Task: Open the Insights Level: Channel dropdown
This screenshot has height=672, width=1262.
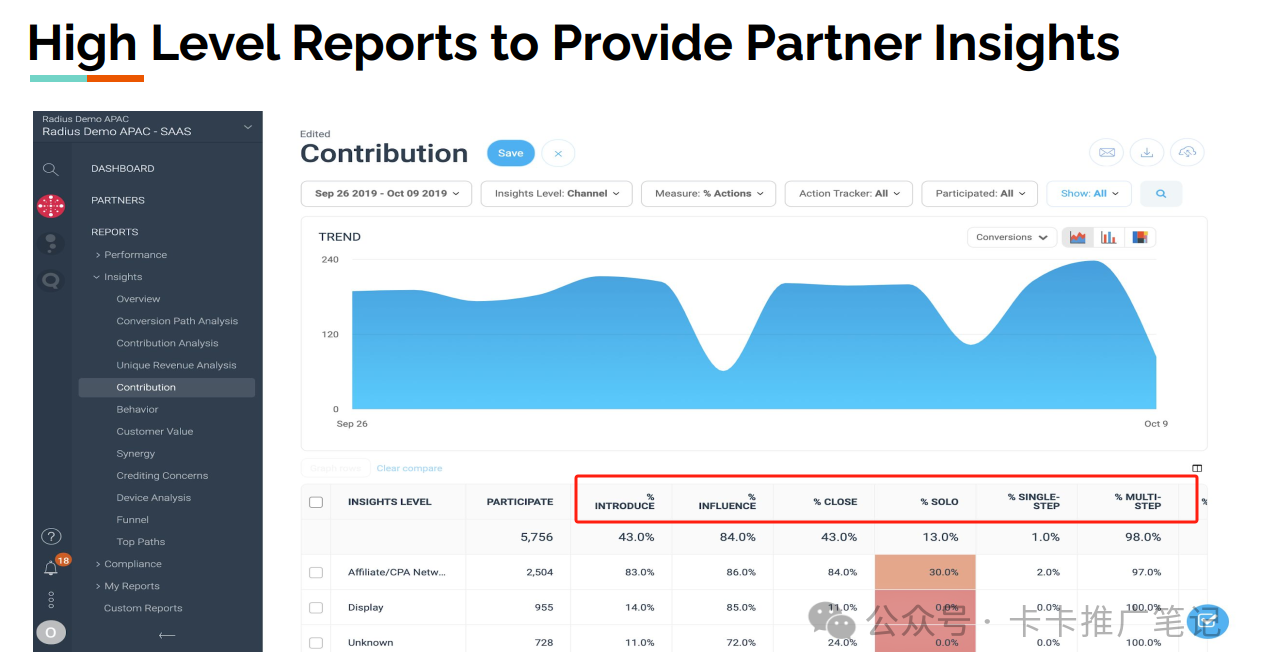Action: [x=556, y=194]
